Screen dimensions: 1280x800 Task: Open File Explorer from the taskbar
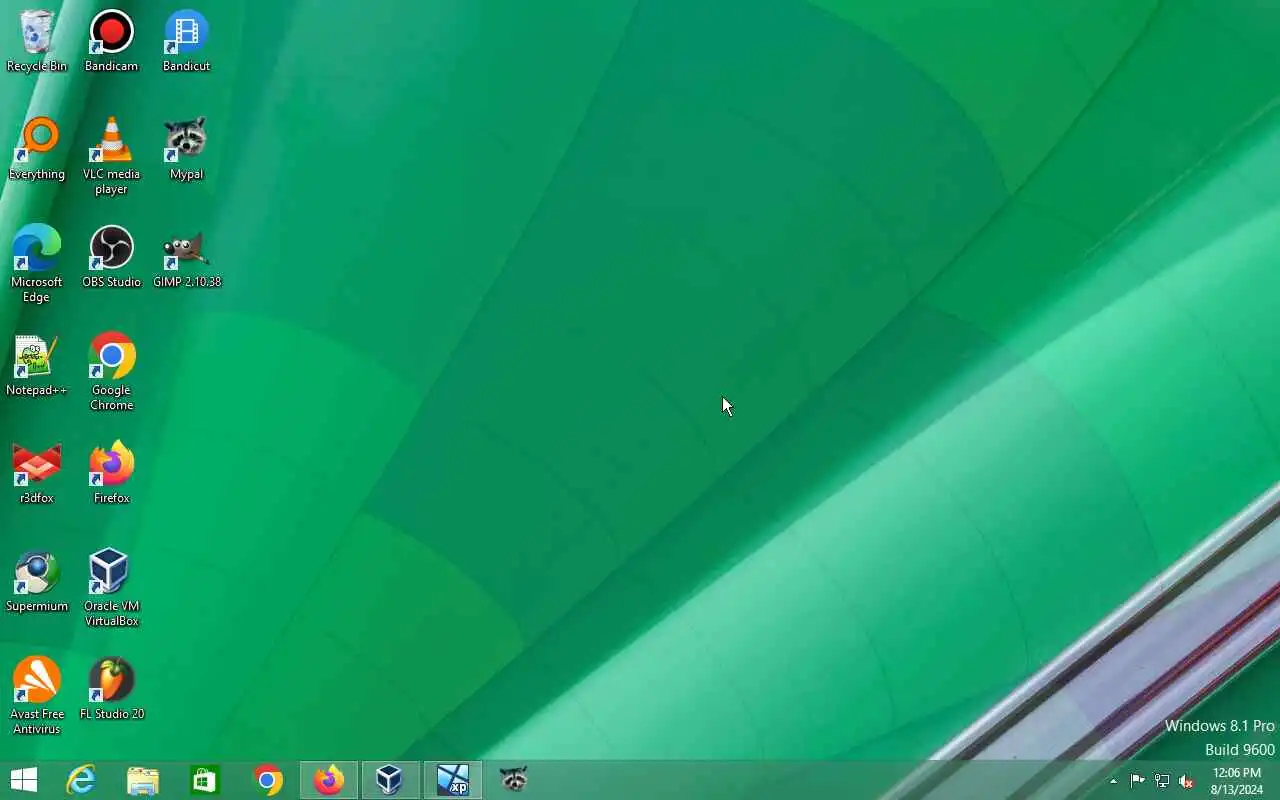point(143,780)
